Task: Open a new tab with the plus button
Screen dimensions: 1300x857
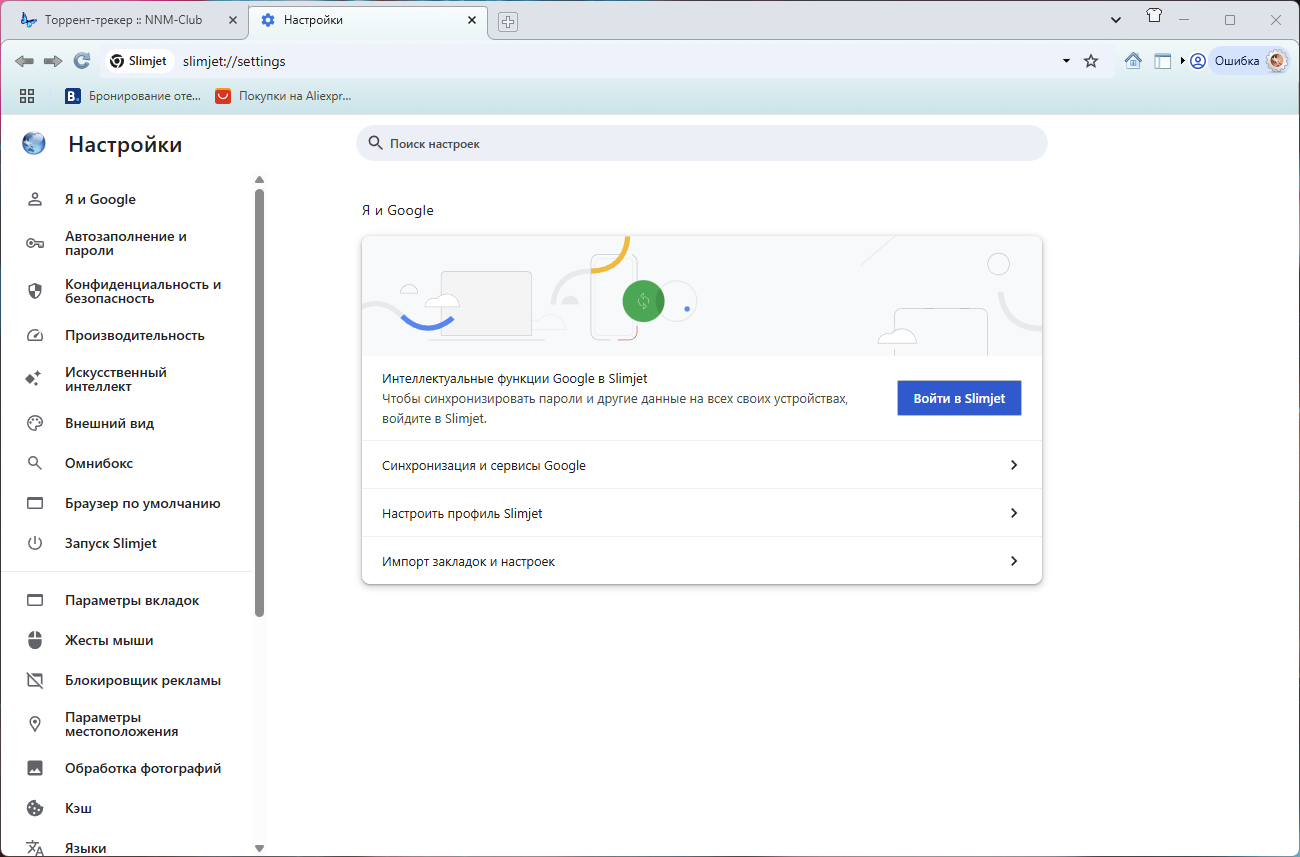Action: coord(508,21)
